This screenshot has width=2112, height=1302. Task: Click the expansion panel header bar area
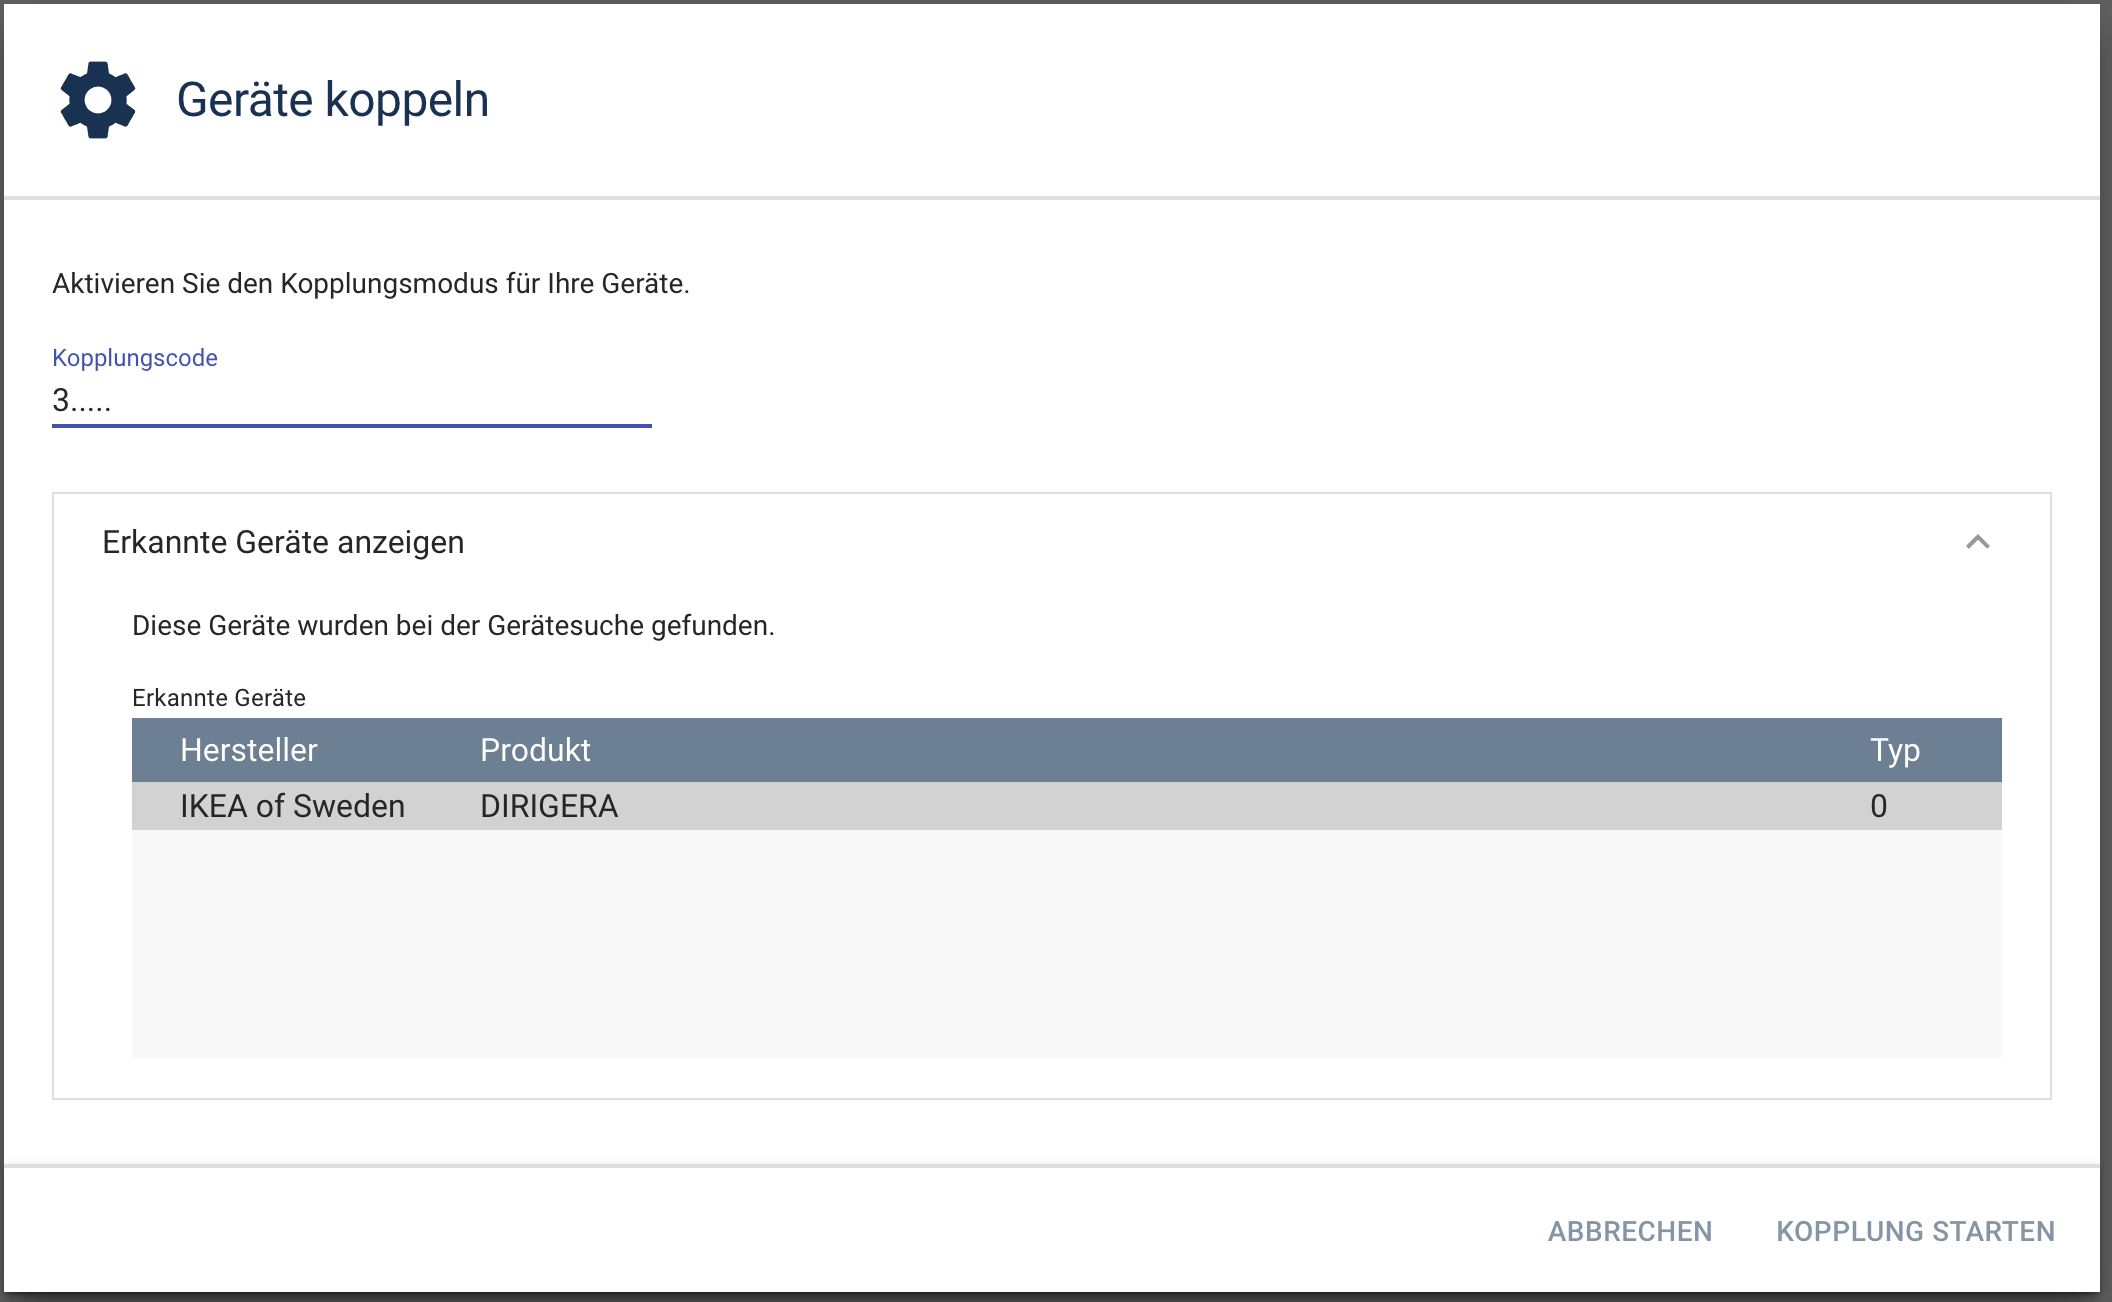[1052, 542]
